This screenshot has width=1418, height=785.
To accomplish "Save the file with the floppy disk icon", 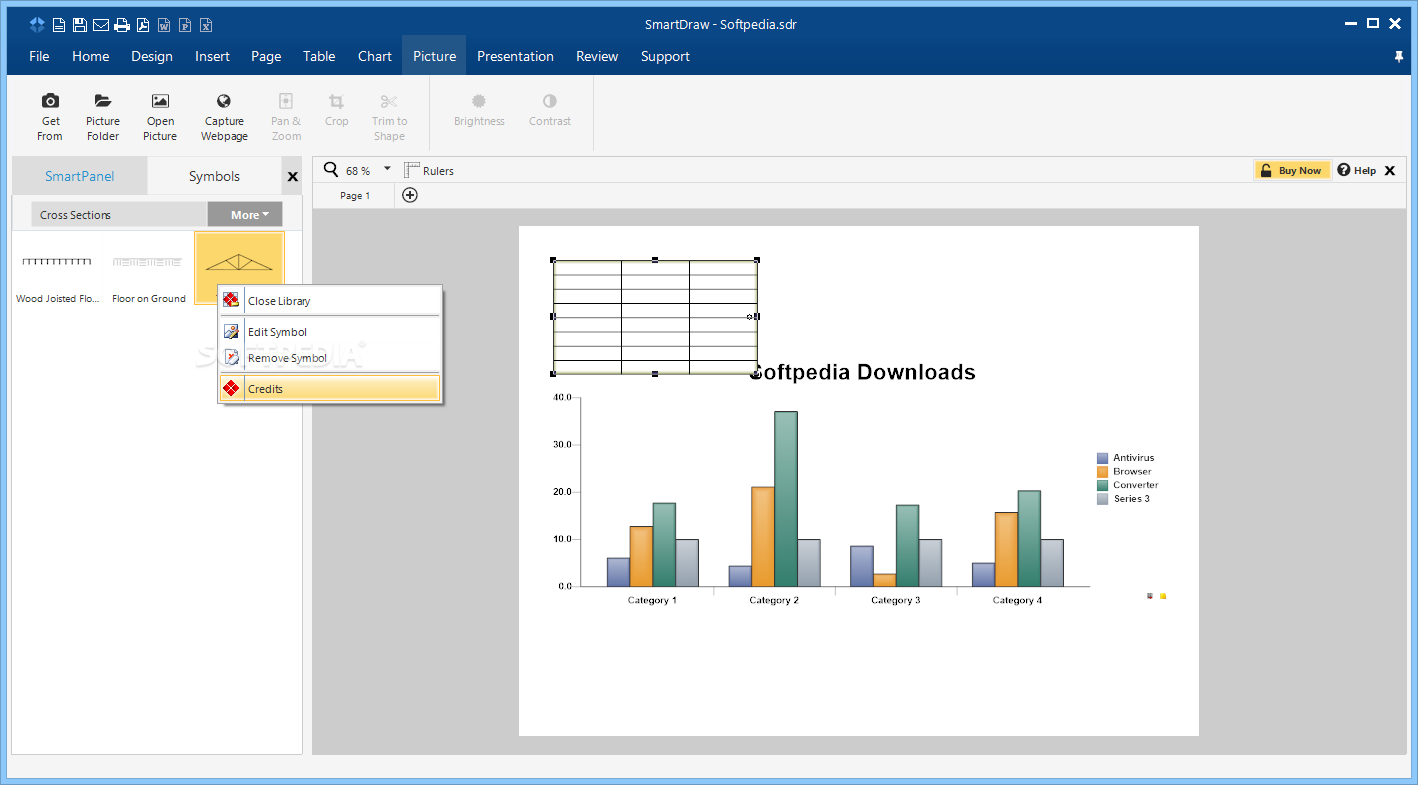I will tap(80, 25).
